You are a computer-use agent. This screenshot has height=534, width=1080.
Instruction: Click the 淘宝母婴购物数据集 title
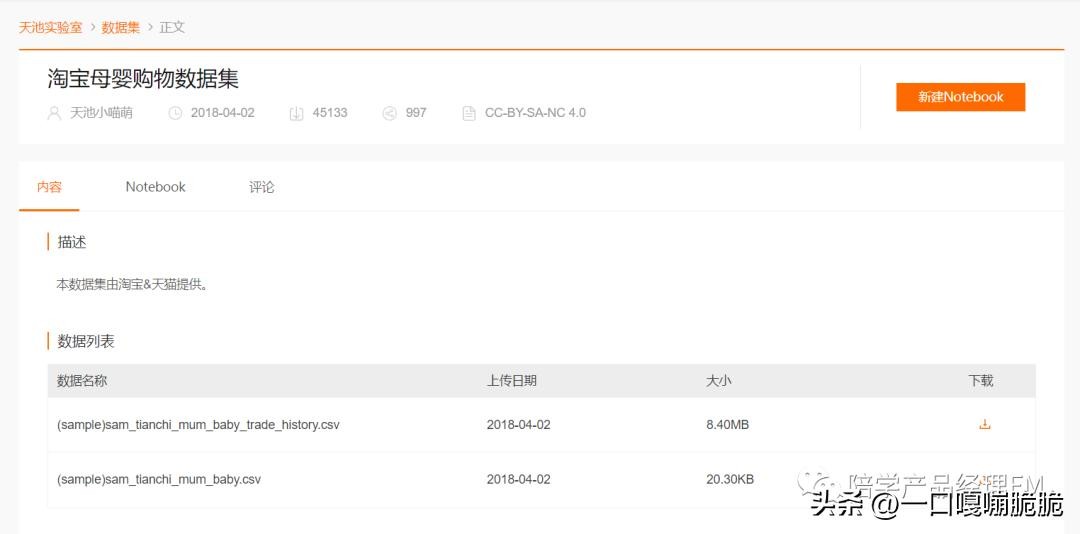(x=143, y=78)
